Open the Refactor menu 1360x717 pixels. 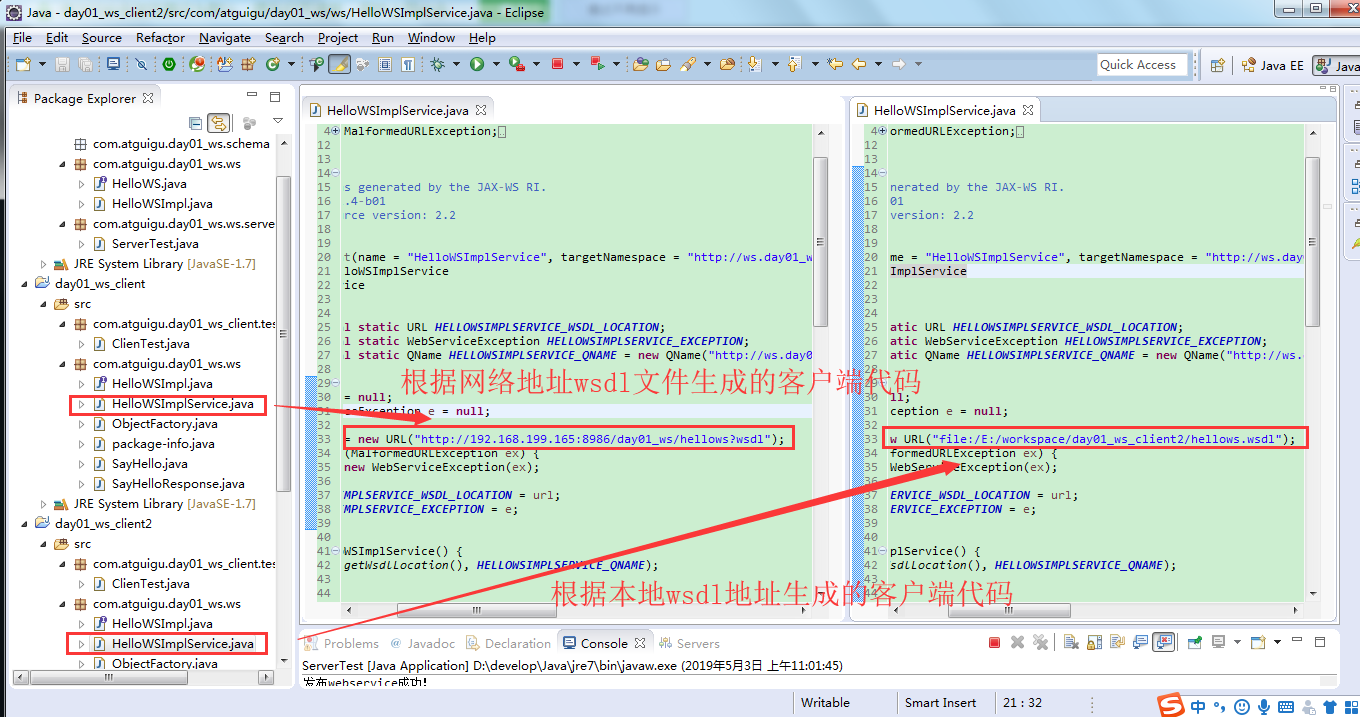click(160, 38)
